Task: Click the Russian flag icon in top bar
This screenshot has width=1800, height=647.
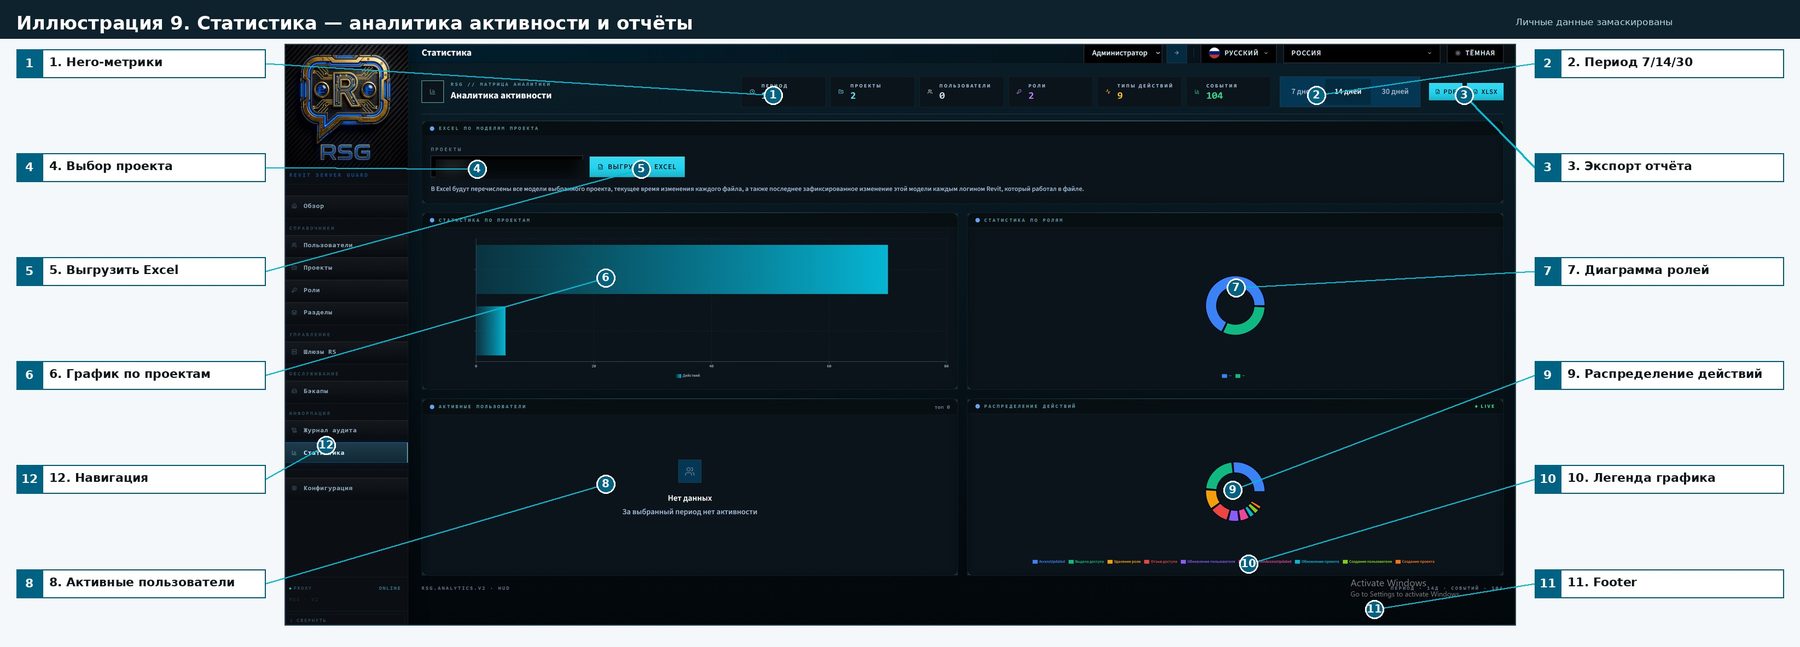Action: pyautogui.click(x=1214, y=53)
